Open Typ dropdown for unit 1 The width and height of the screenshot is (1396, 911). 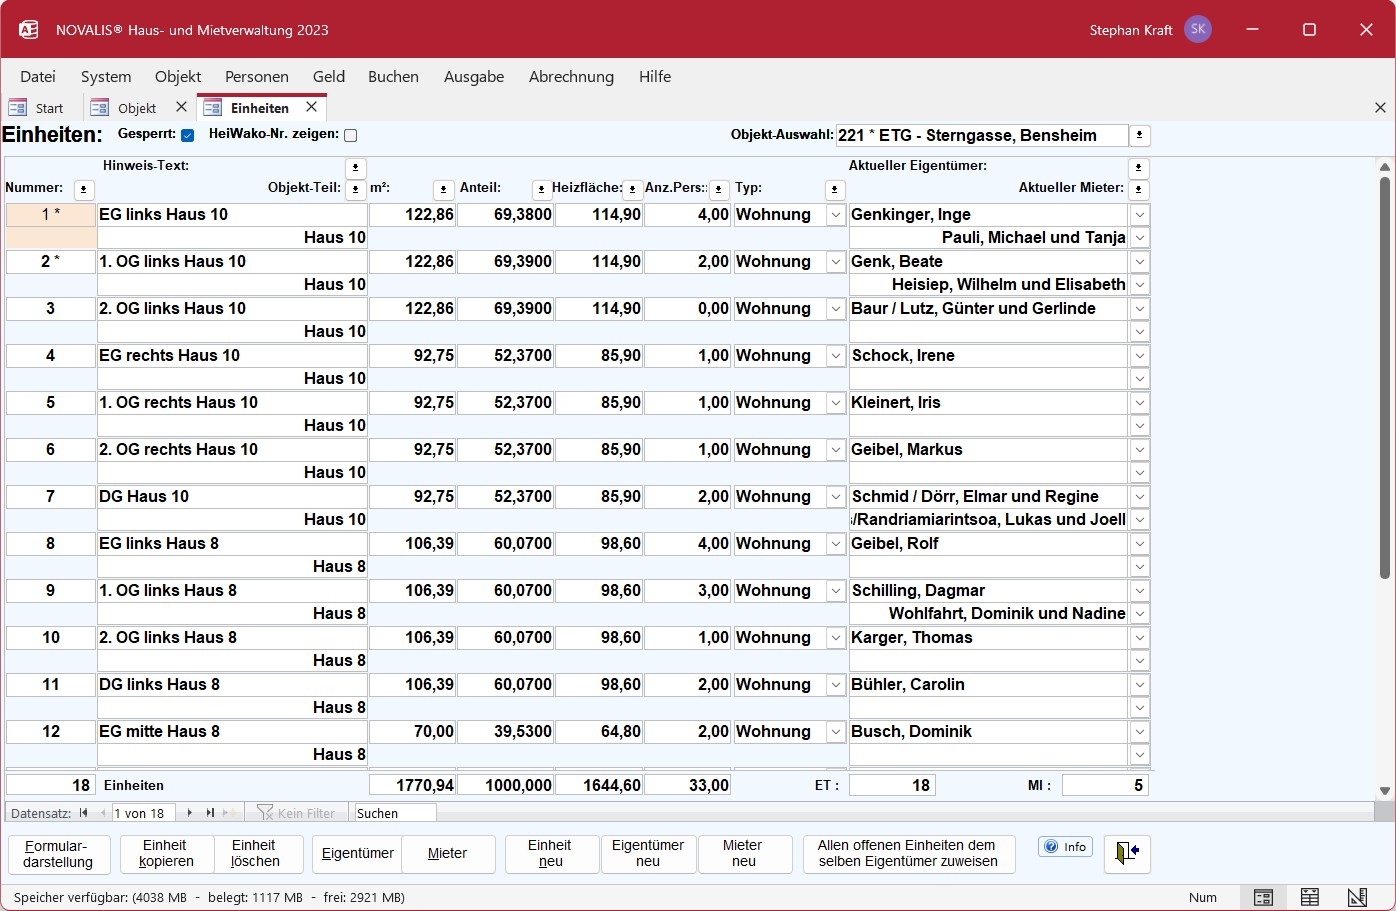[836, 215]
